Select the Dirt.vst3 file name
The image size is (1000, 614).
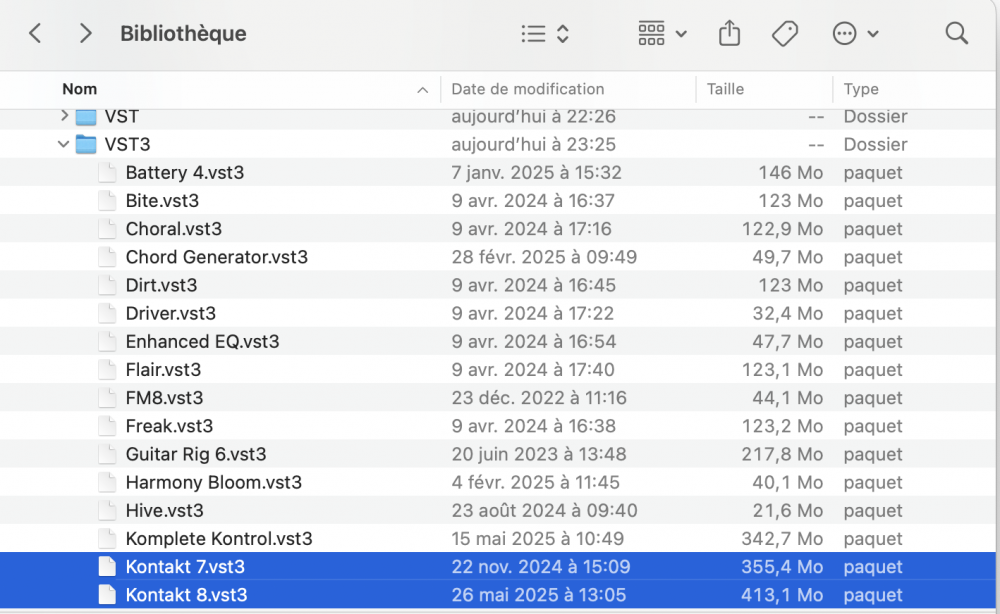[161, 285]
